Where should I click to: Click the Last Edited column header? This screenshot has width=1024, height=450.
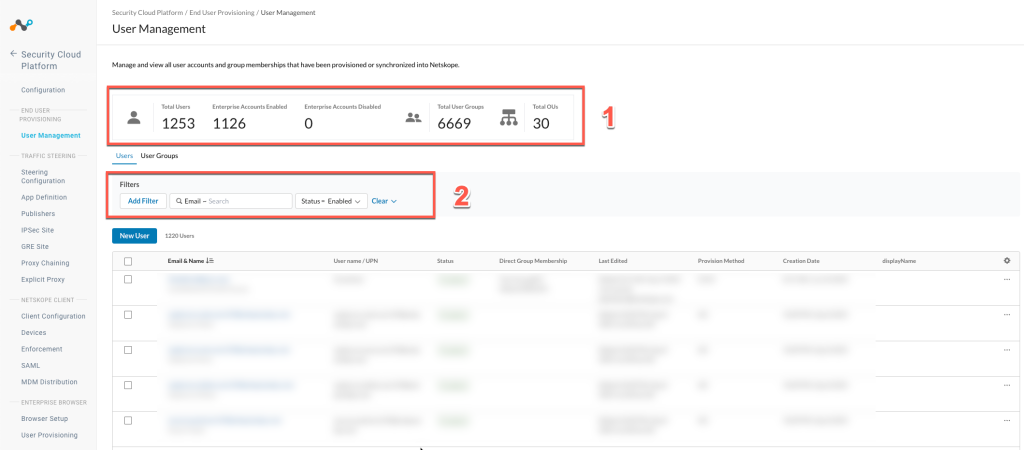[613, 261]
